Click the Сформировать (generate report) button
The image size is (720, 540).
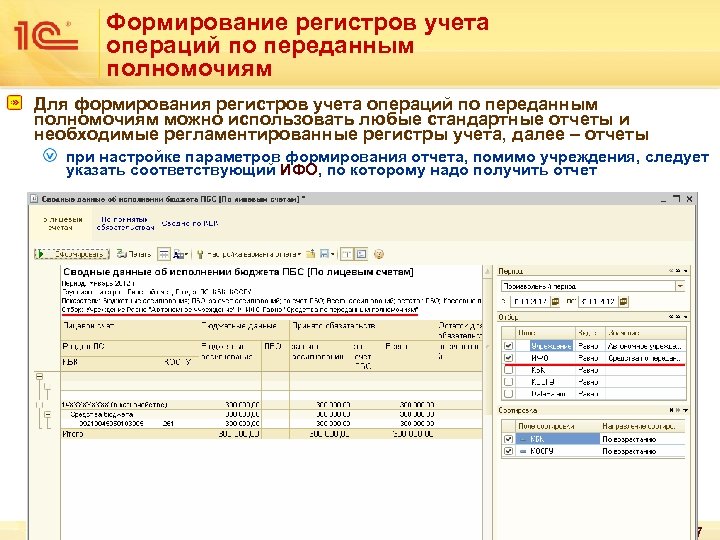point(72,254)
